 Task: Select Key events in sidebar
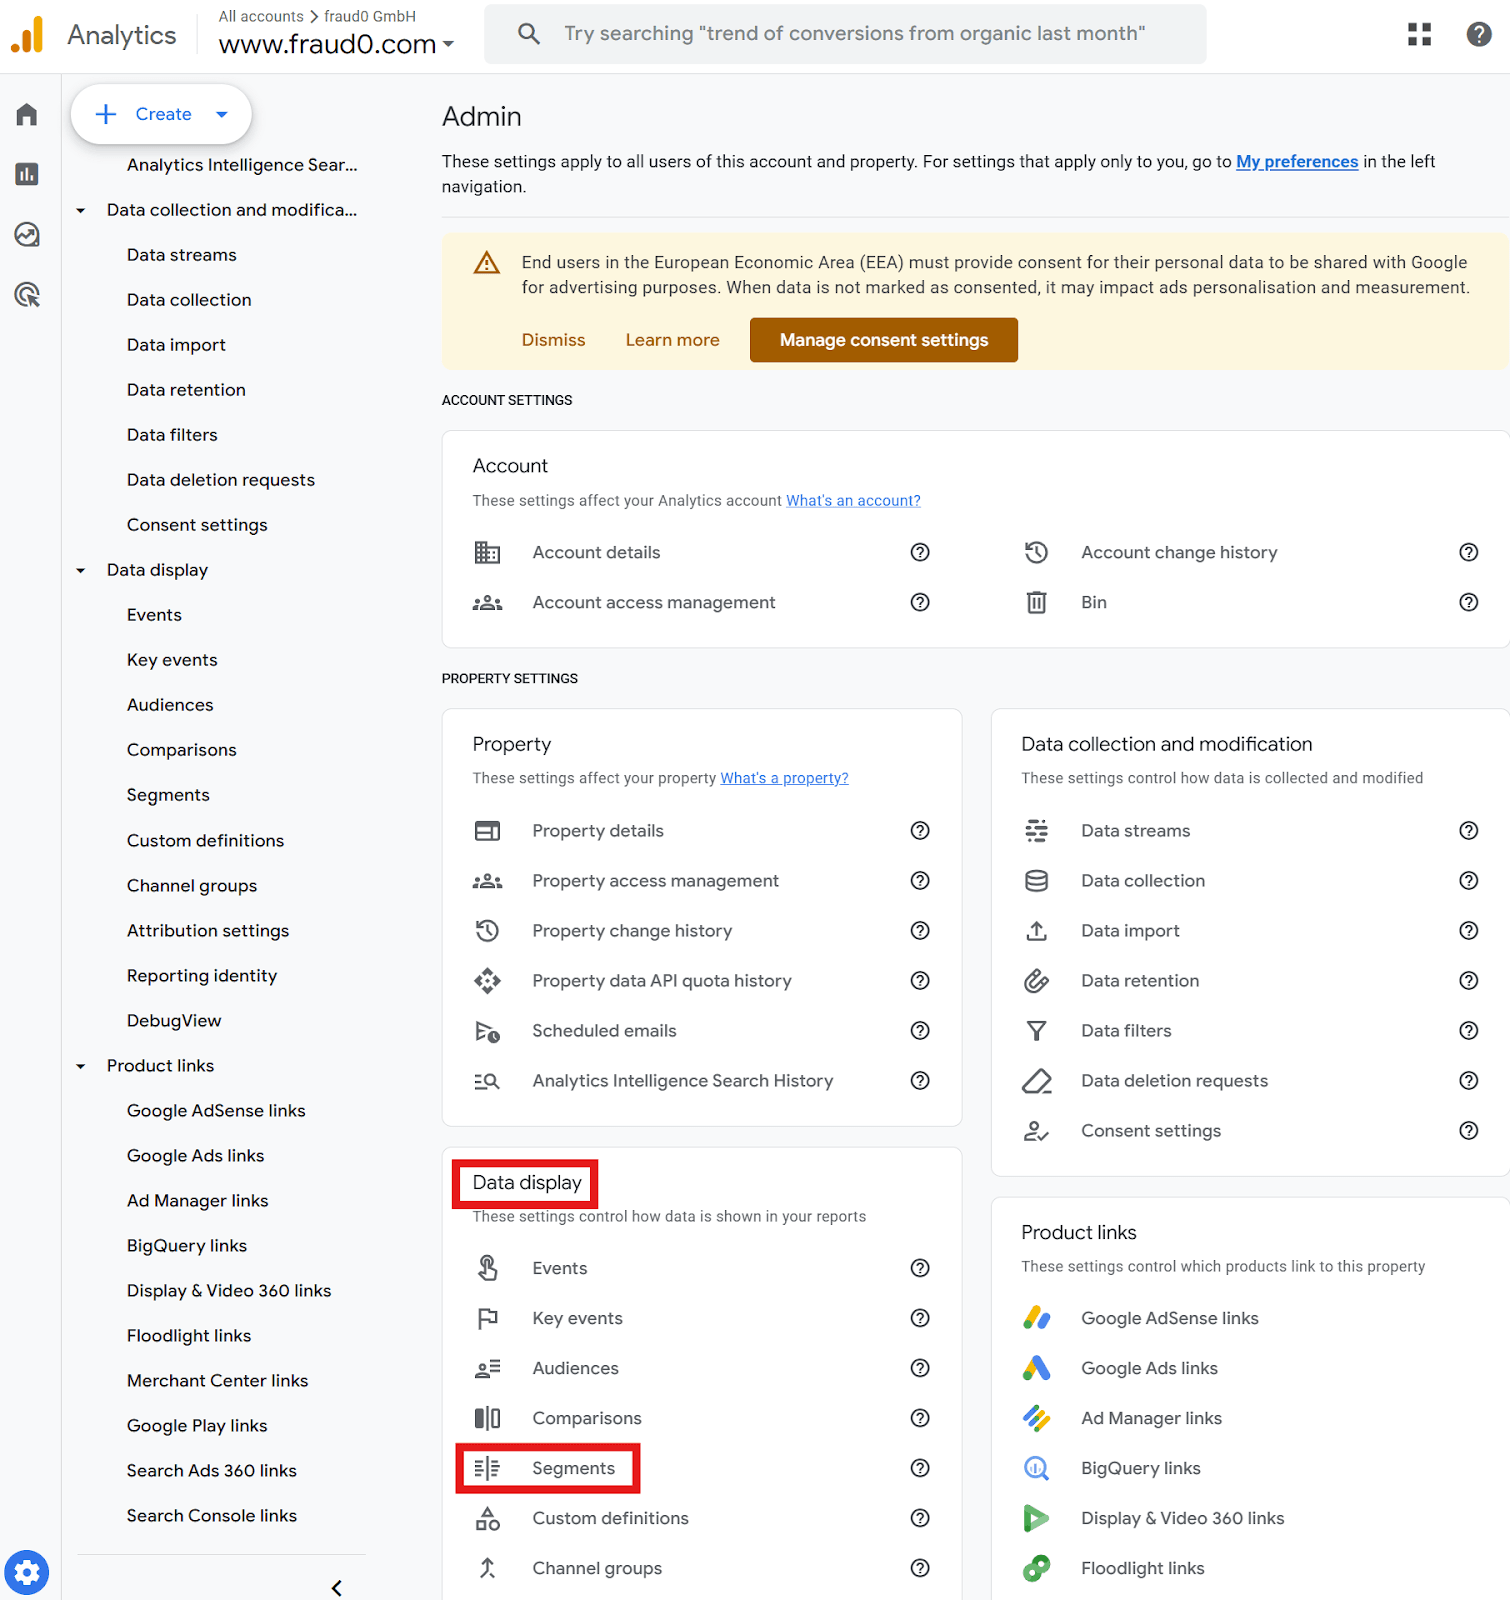pos(172,660)
